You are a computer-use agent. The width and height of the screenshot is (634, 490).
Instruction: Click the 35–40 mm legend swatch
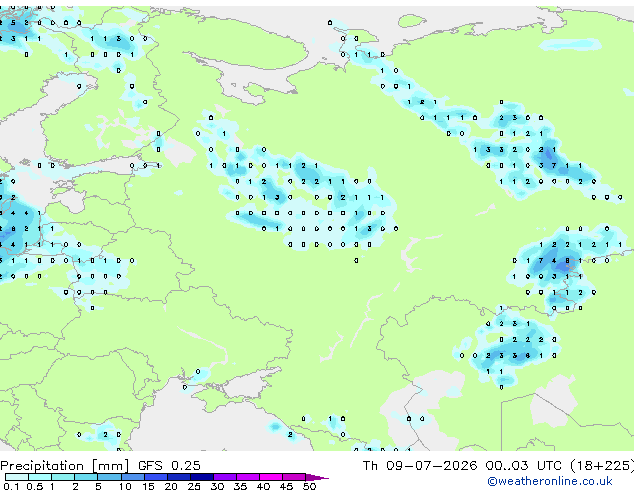point(247,477)
